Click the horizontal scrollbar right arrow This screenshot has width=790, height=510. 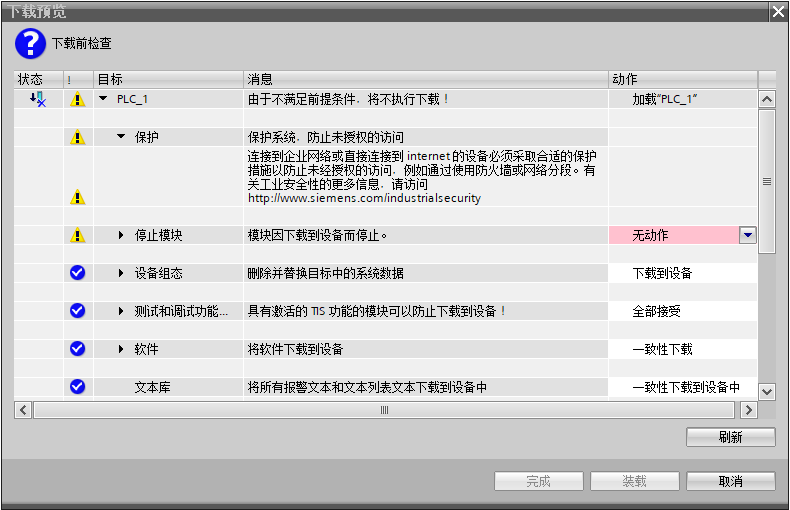749,410
